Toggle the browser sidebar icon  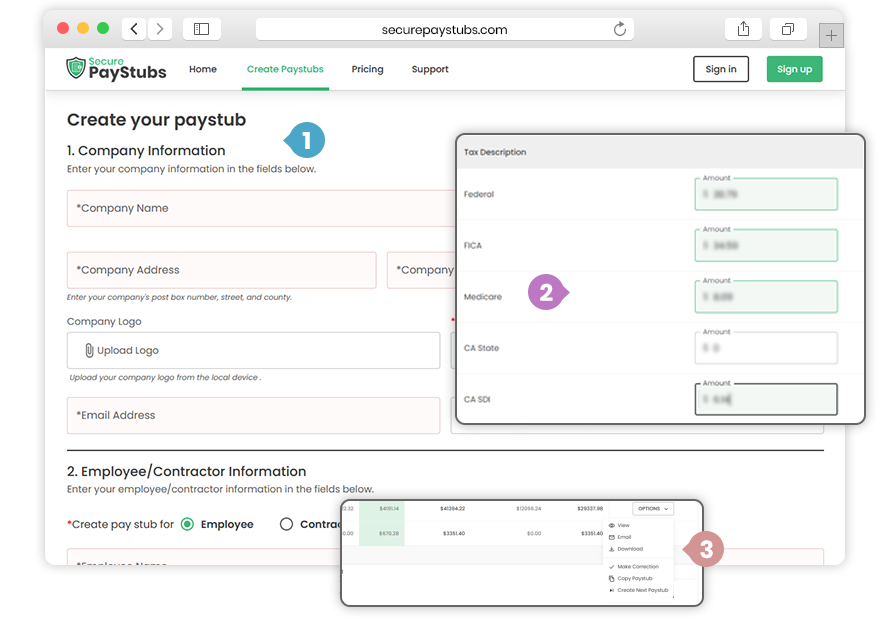tap(201, 29)
